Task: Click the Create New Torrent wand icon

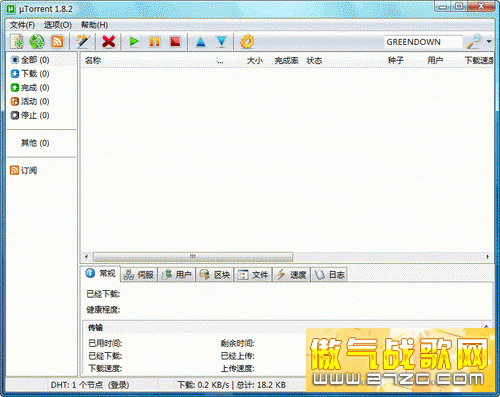Action: pyautogui.click(x=83, y=42)
